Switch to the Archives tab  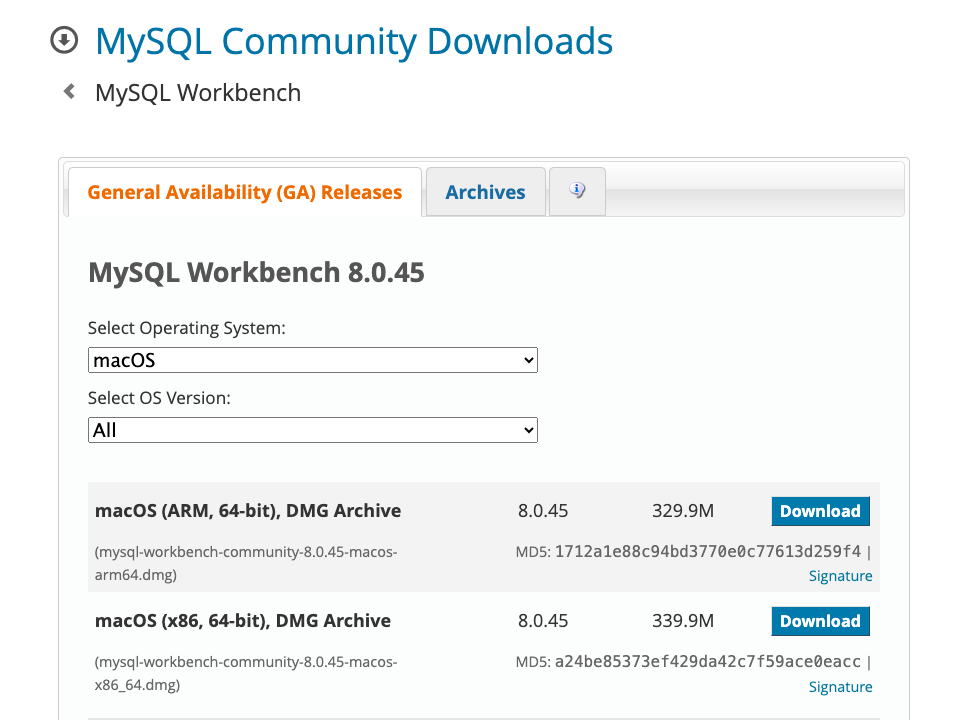click(x=485, y=192)
